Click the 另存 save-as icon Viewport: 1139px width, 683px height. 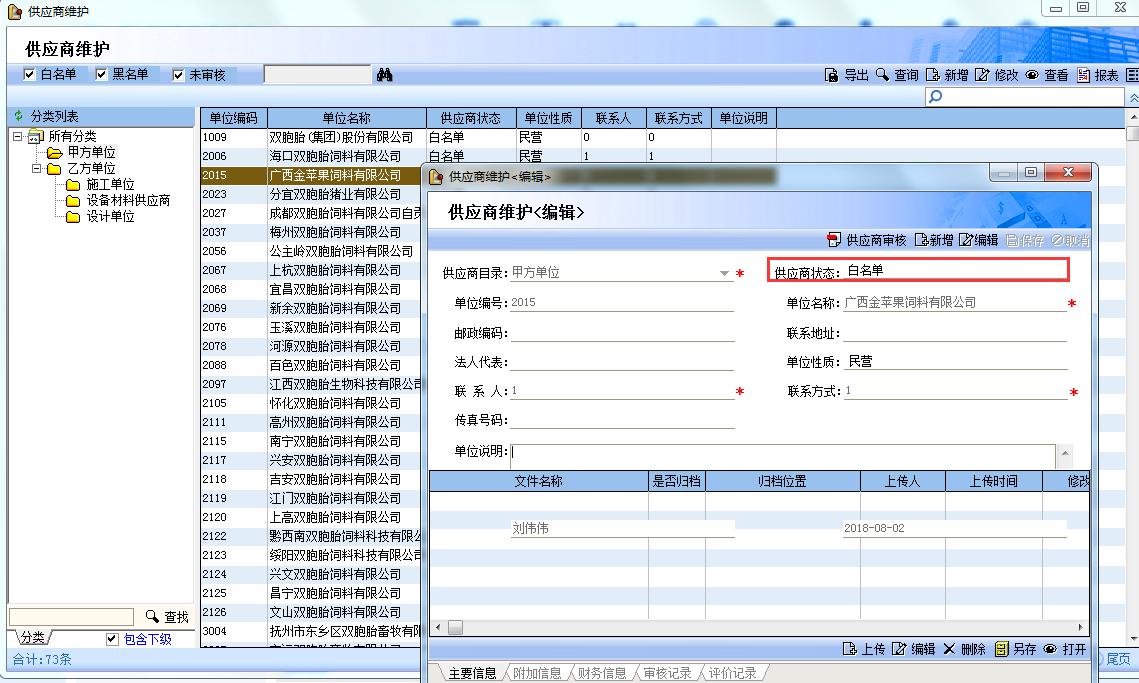point(1001,649)
